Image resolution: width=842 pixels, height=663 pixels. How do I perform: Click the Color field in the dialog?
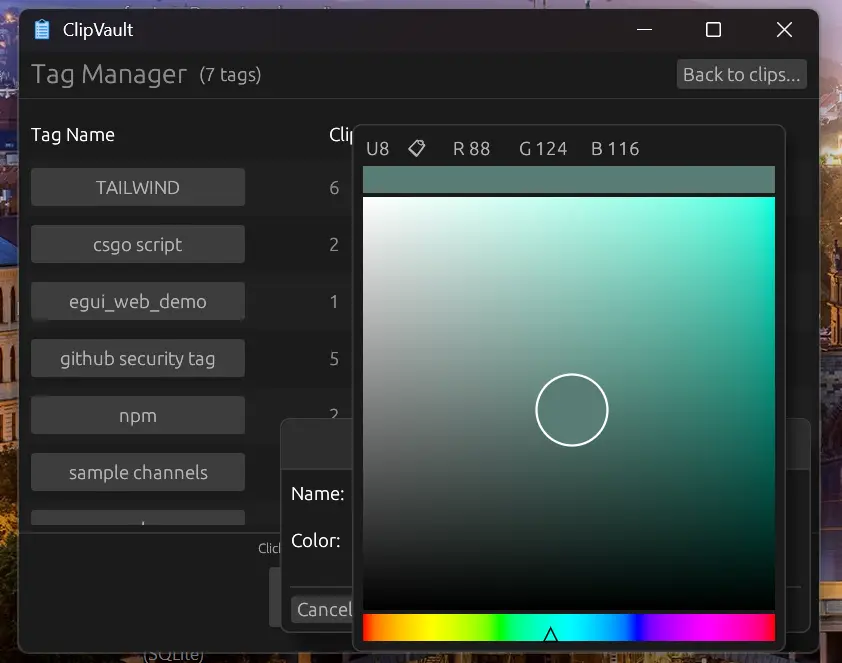(x=316, y=540)
